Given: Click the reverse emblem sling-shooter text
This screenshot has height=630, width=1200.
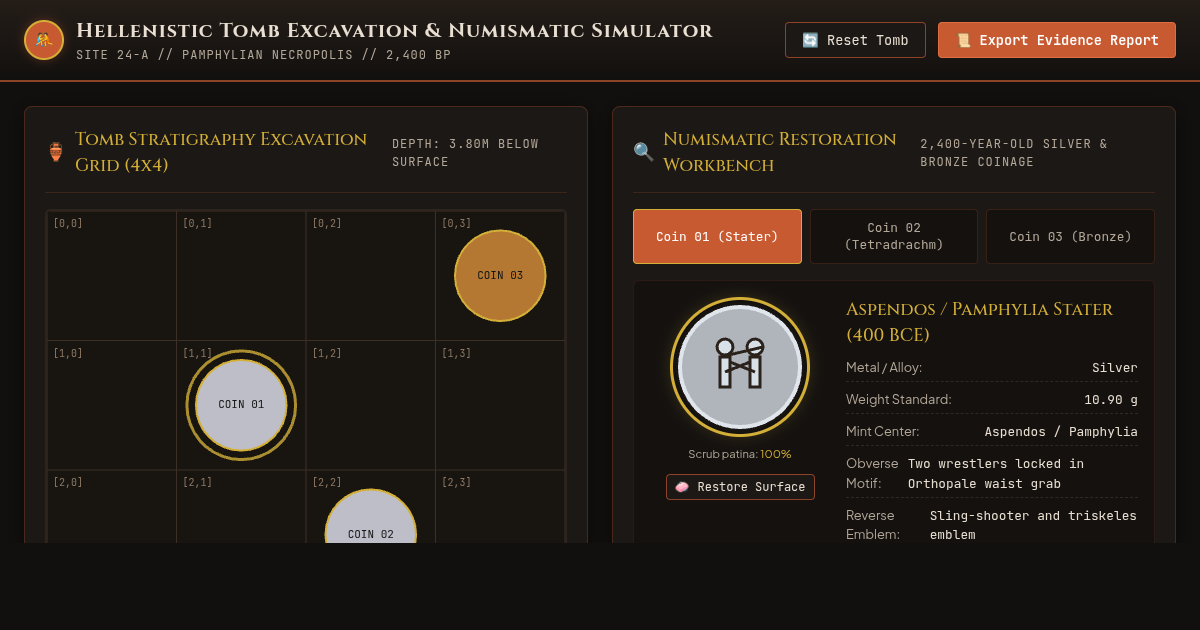Looking at the screenshot, I should pos(1033,526).
